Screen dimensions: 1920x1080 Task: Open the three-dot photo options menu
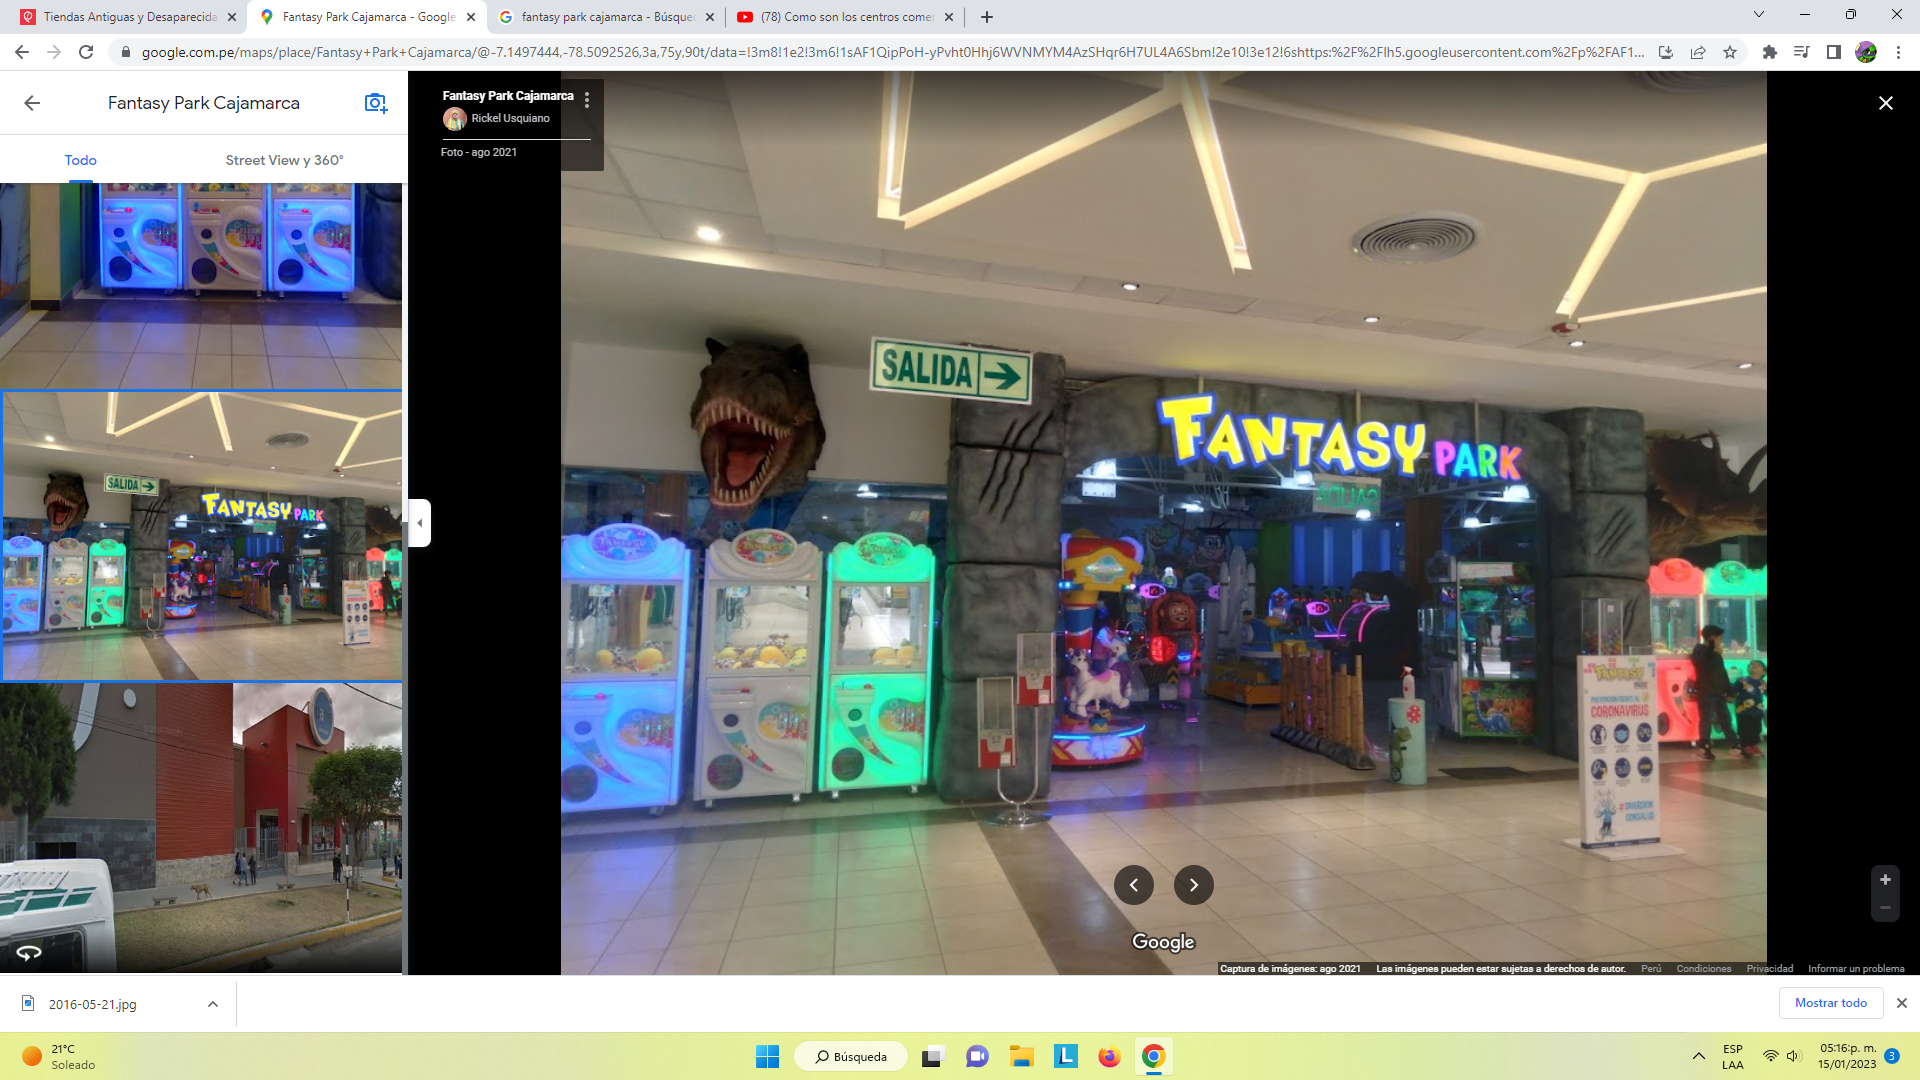point(587,100)
